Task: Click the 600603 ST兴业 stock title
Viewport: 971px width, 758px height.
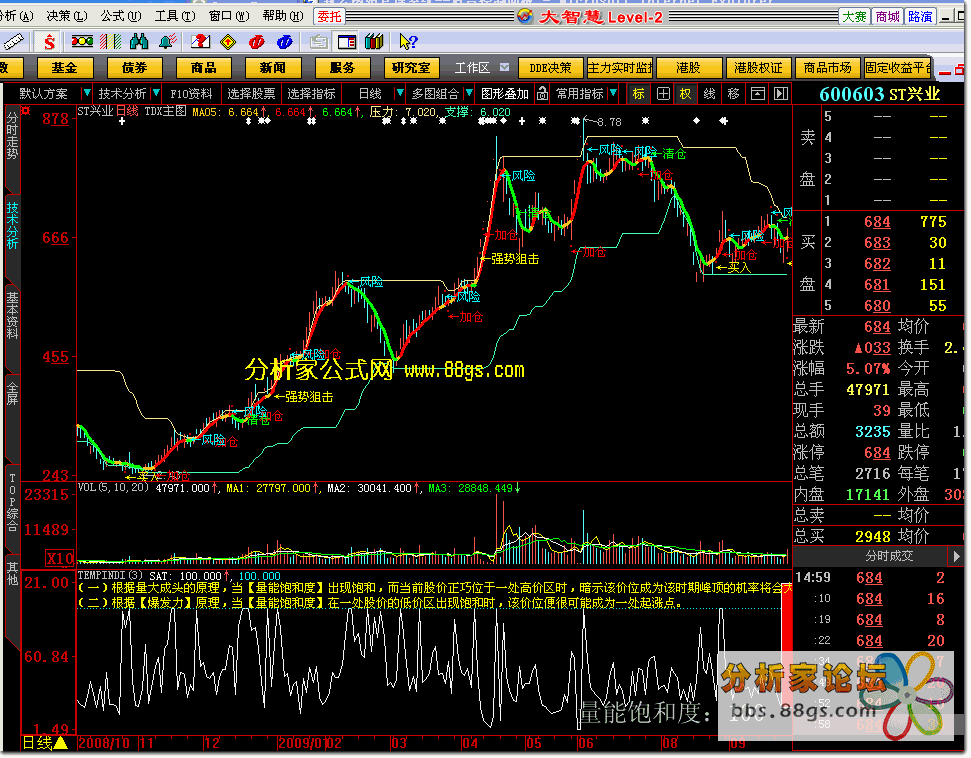Action: [879, 94]
